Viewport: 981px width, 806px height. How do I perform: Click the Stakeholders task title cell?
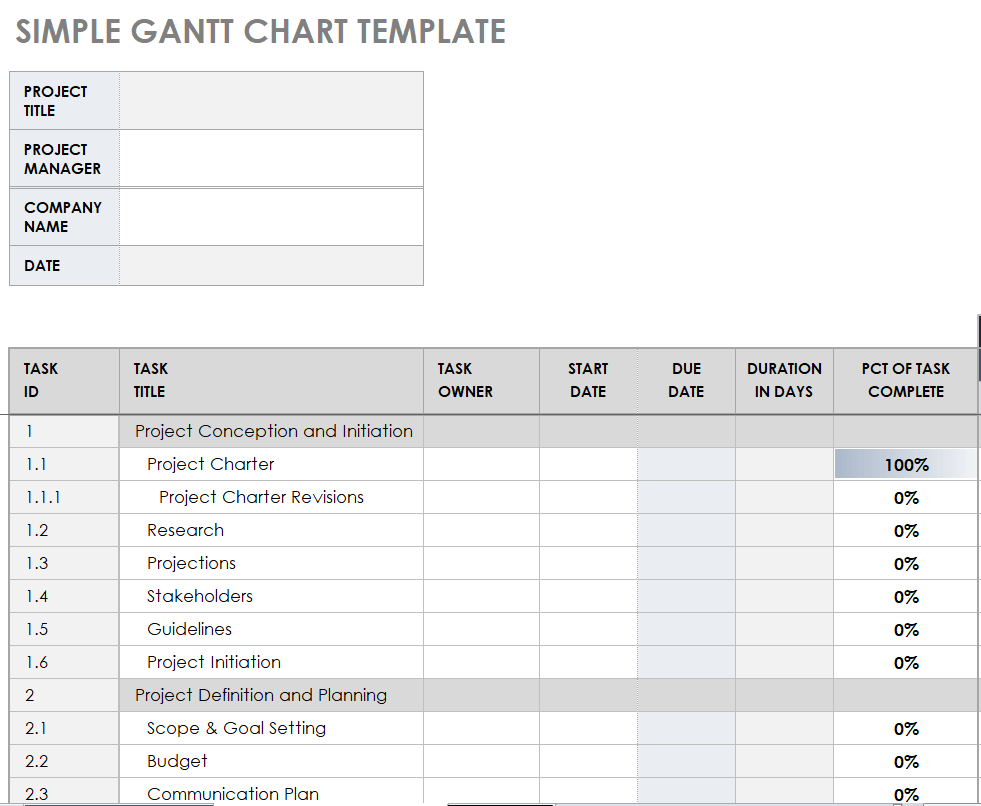[x=200, y=597]
